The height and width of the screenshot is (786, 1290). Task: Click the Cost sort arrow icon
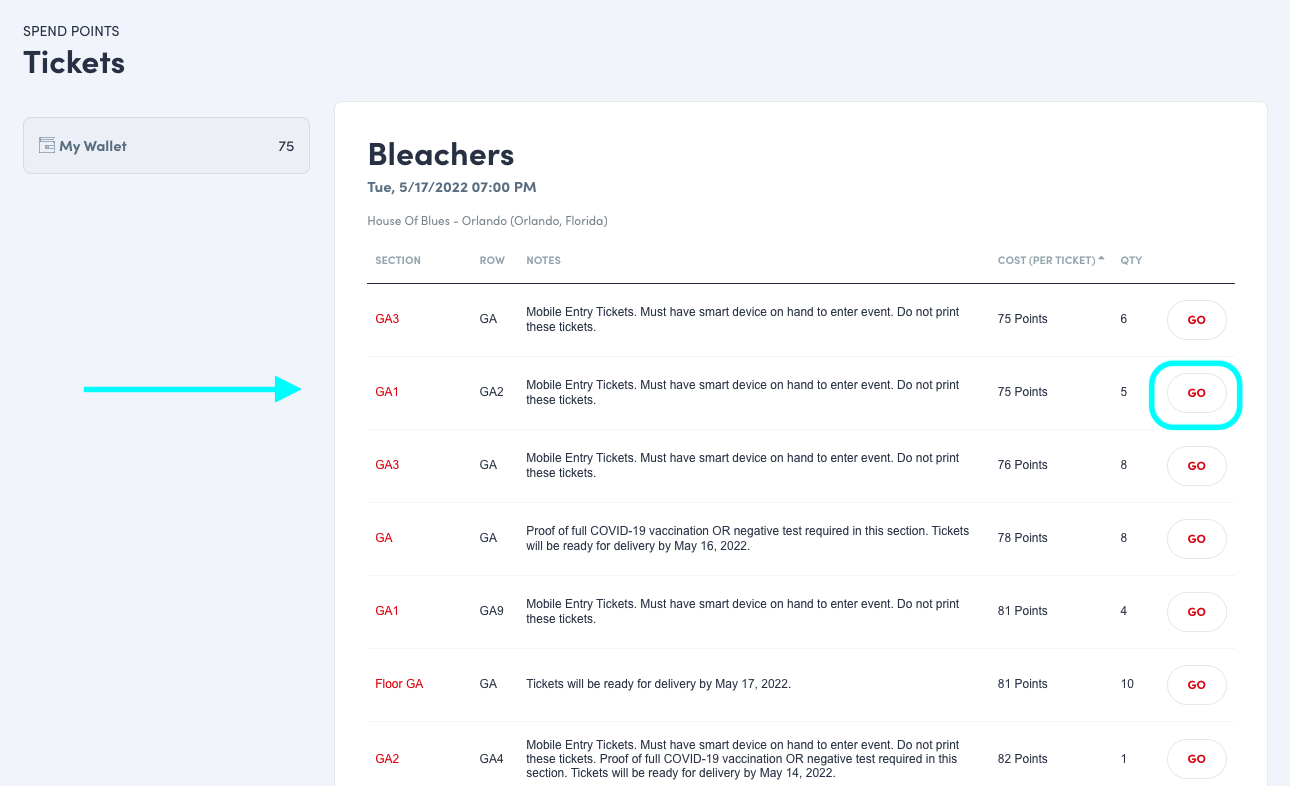tap(1101, 259)
